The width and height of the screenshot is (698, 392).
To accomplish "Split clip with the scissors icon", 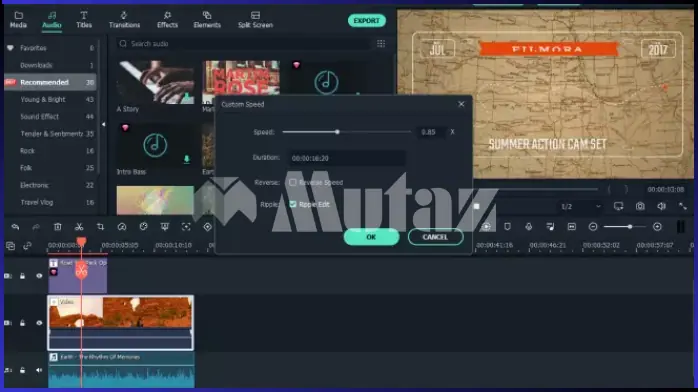I will point(79,227).
